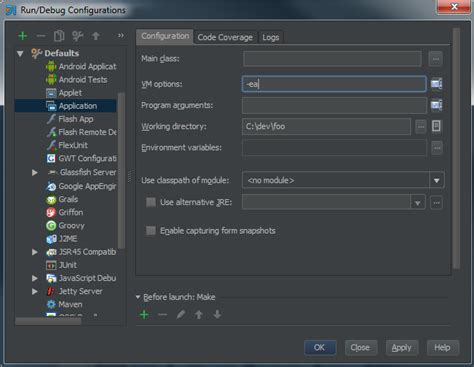
Task: Add a new configuration with the green plus
Action: click(x=23, y=36)
